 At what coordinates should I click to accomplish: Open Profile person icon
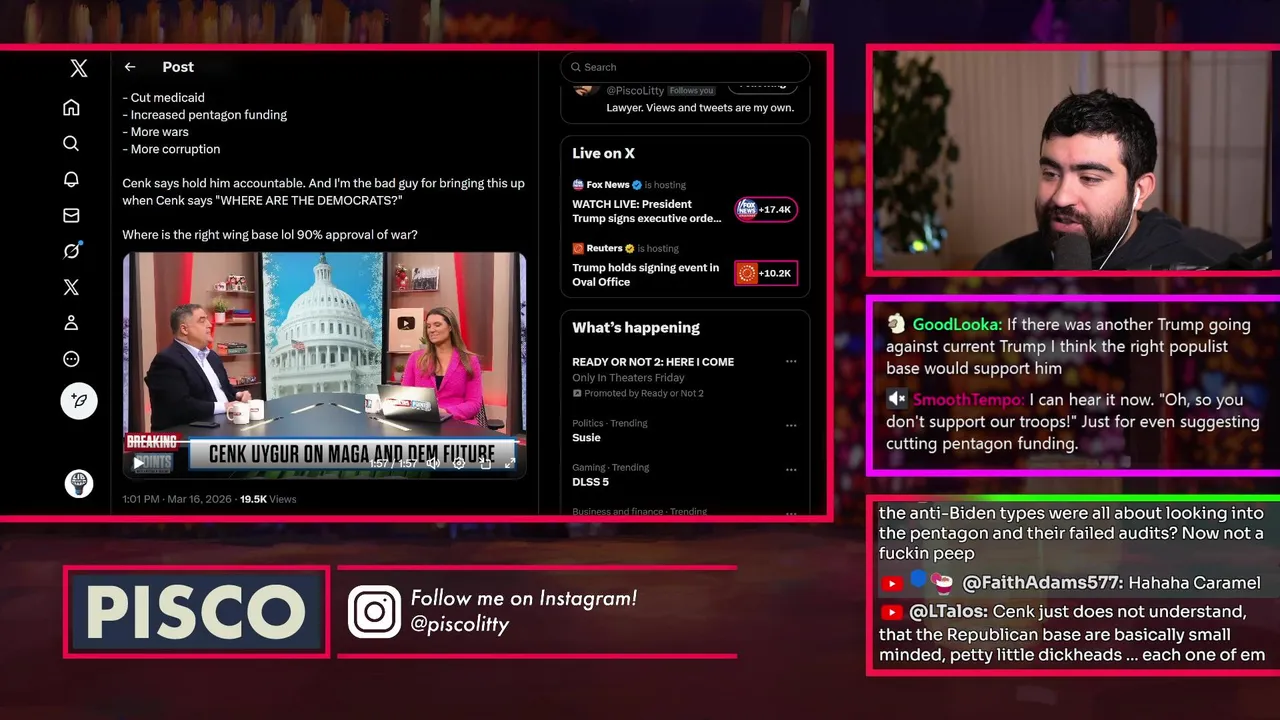pos(71,323)
